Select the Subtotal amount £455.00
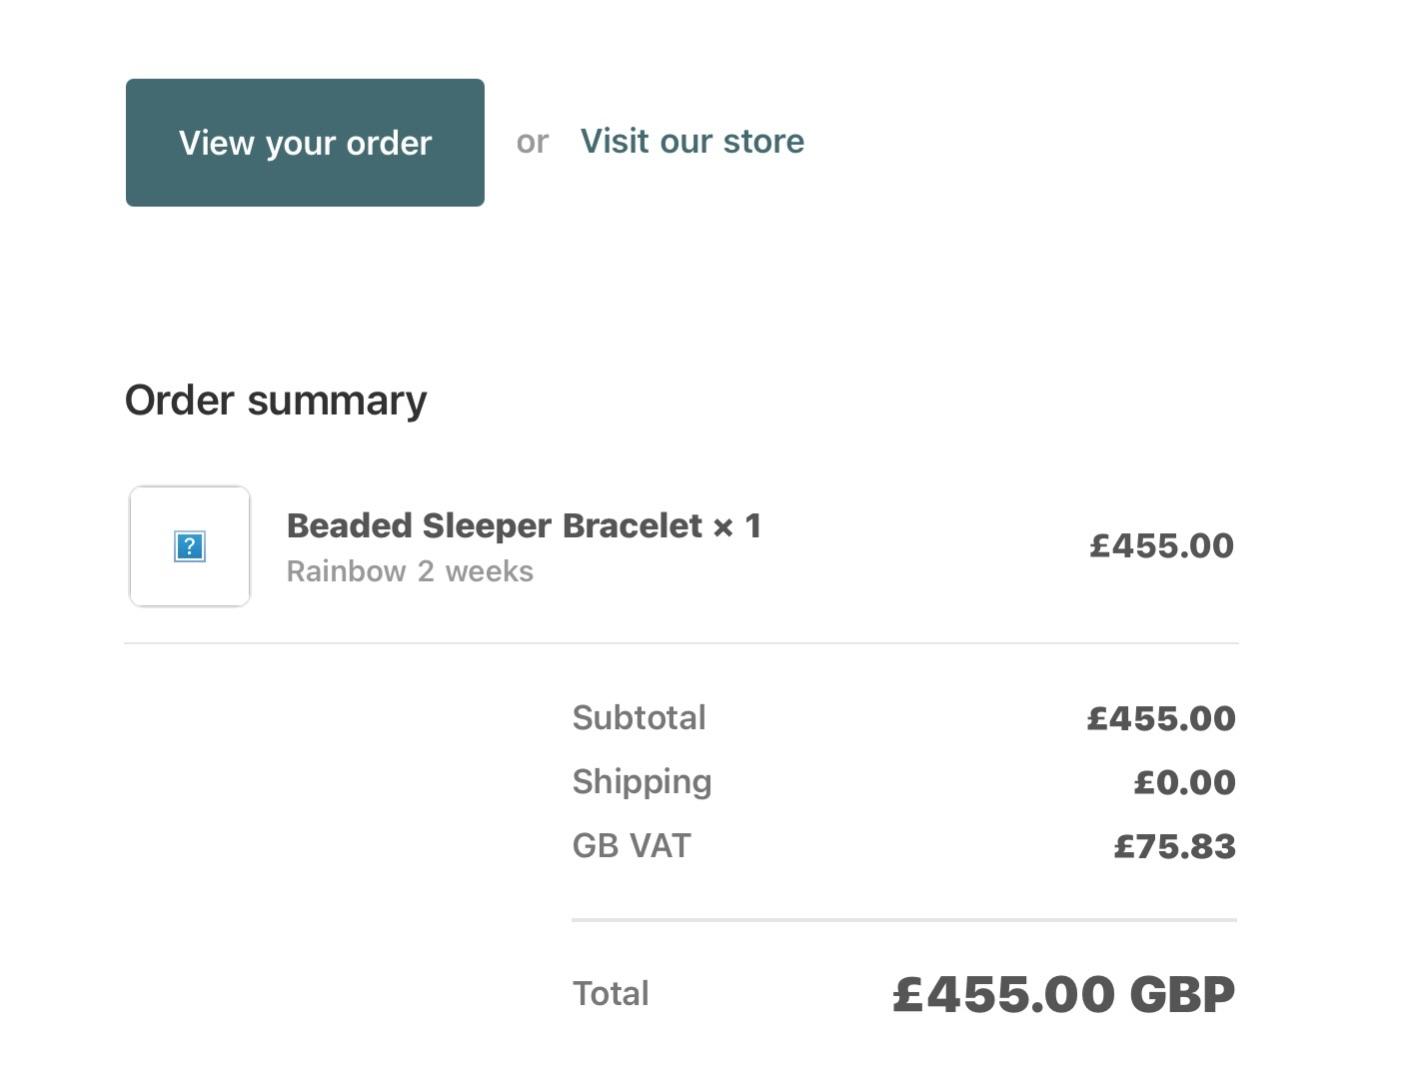Screen dimensions: 1409x1092 click(1161, 718)
